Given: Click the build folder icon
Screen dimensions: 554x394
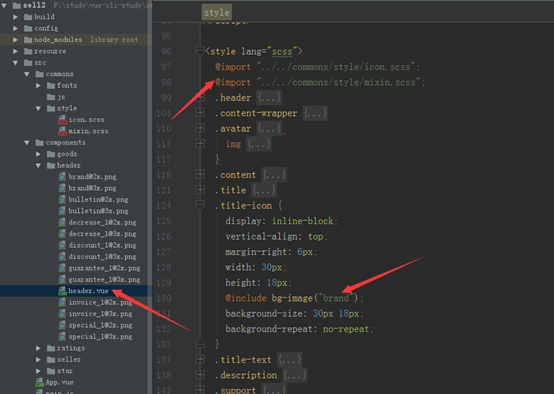Looking at the screenshot, I should pos(28,17).
